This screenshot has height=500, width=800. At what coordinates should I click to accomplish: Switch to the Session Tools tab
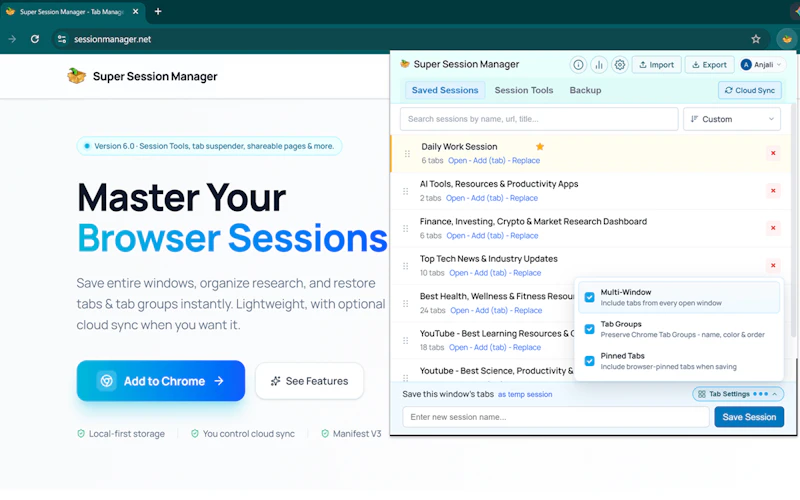[523, 90]
